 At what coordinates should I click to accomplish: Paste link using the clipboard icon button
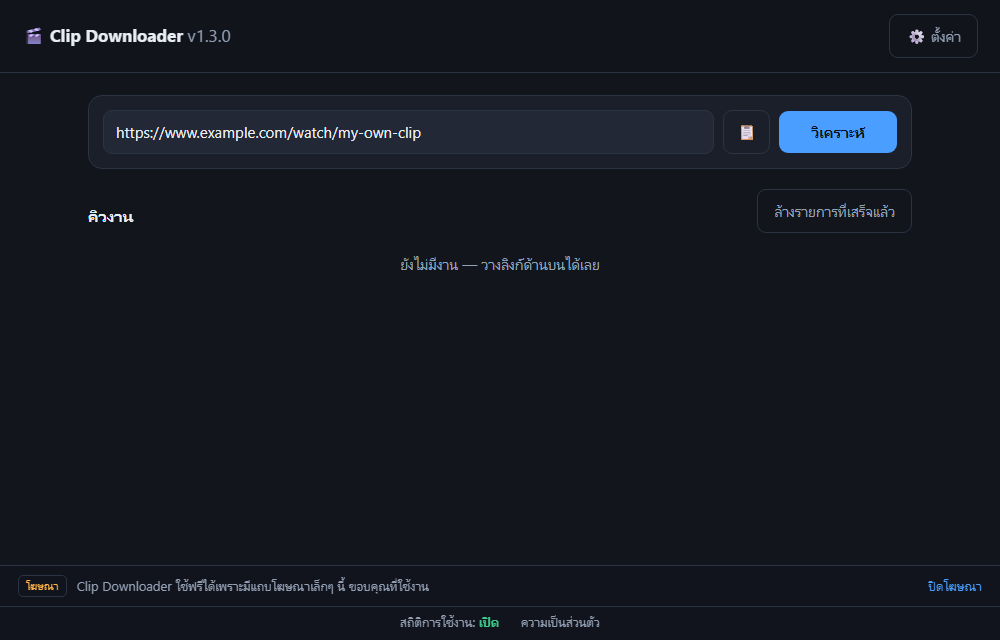pyautogui.click(x=746, y=133)
